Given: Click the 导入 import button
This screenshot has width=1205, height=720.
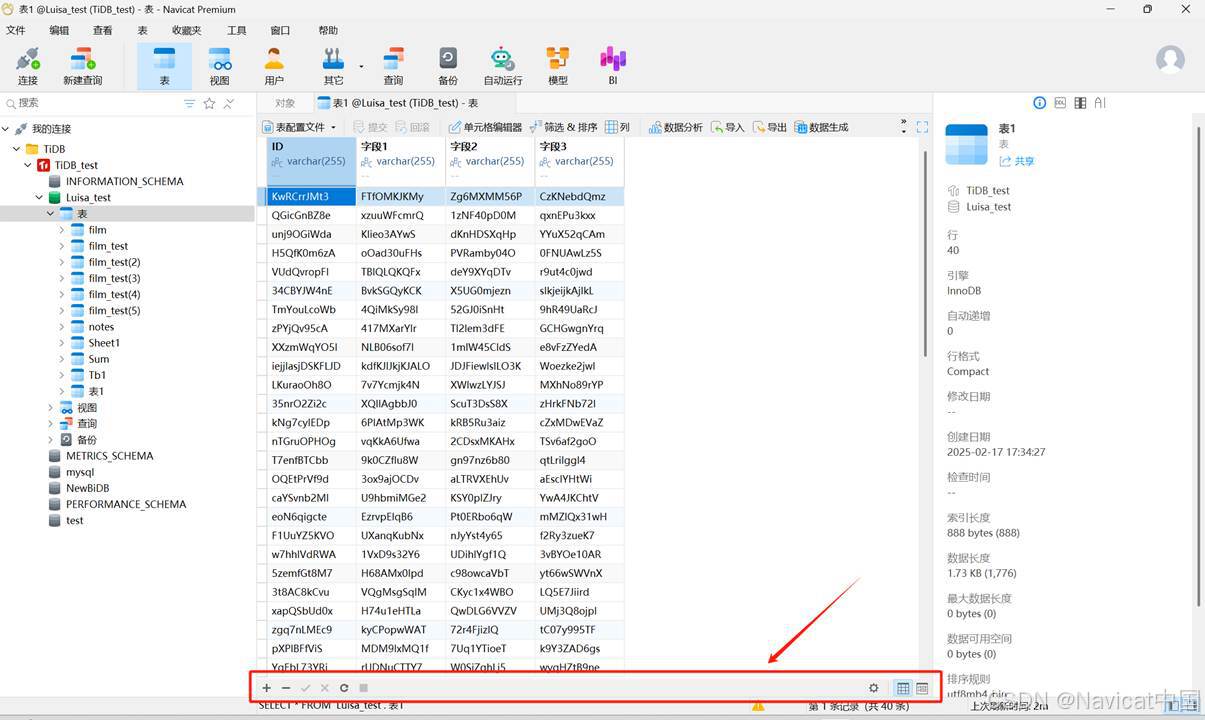Looking at the screenshot, I should pyautogui.click(x=728, y=127).
